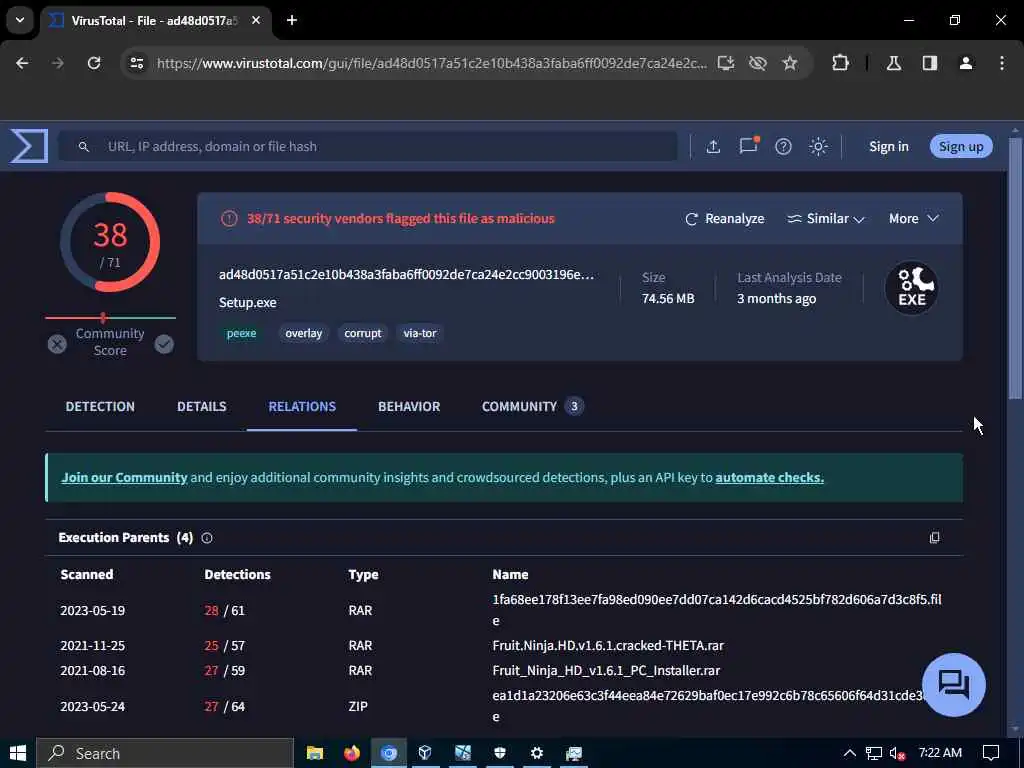Screen dimensions: 1024x768
Task: Open Fruit_Ninja_HD_v1.6.1_PC_Installer.rar entry
Action: 606,670
